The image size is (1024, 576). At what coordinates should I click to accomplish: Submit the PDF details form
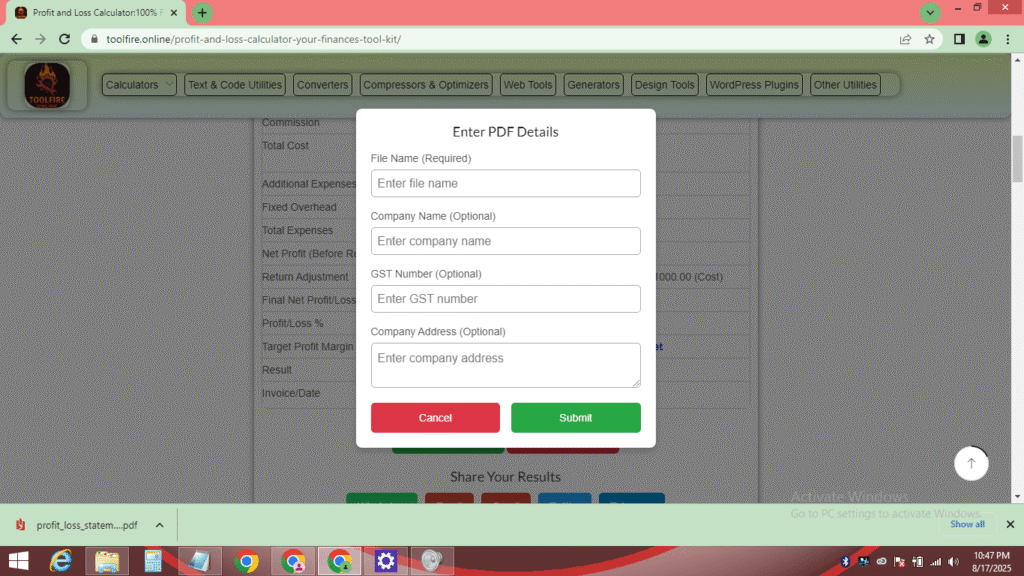[575, 417]
